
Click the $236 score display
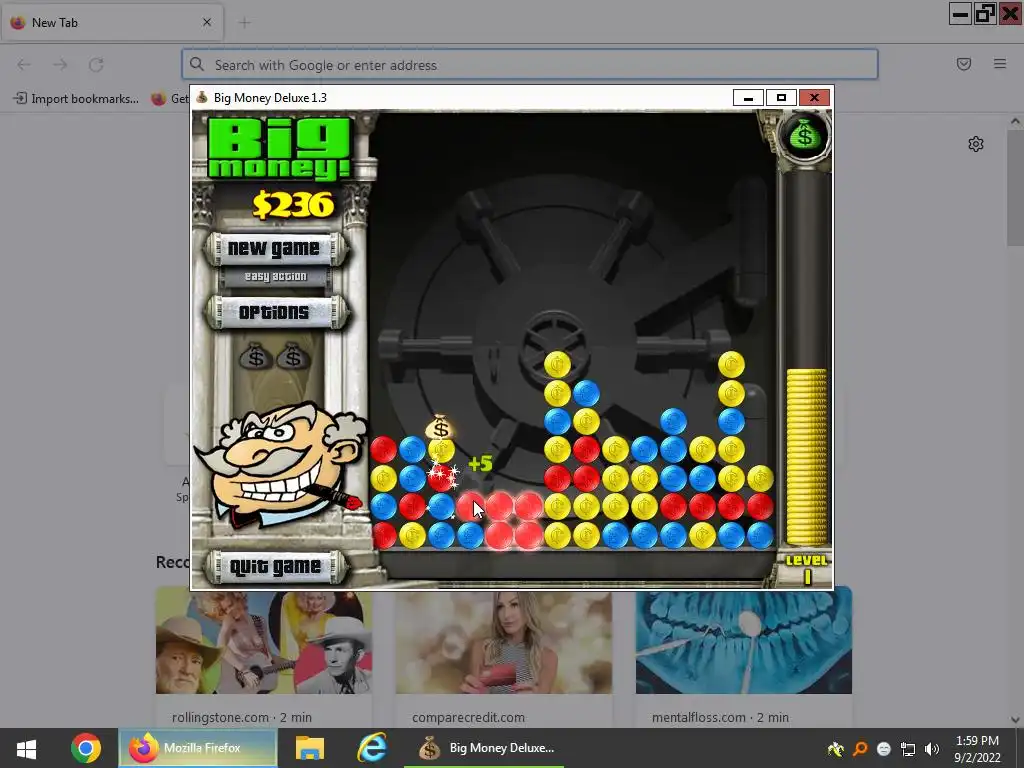(x=293, y=205)
